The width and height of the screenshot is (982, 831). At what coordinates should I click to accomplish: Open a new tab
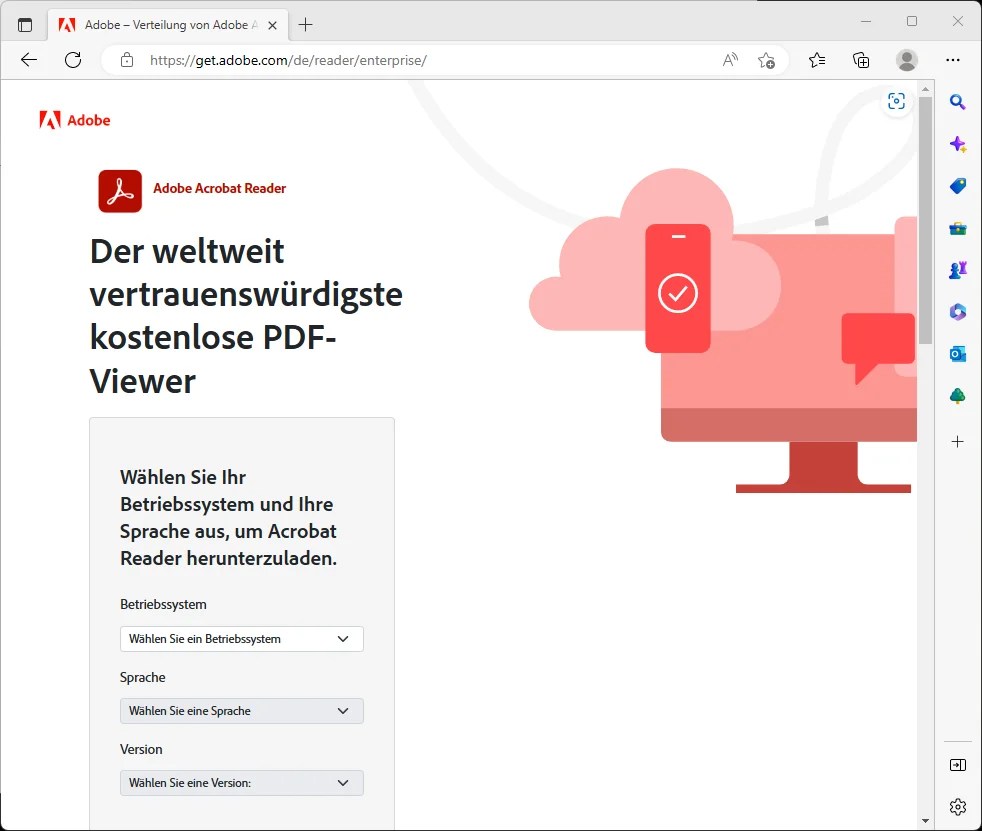306,25
